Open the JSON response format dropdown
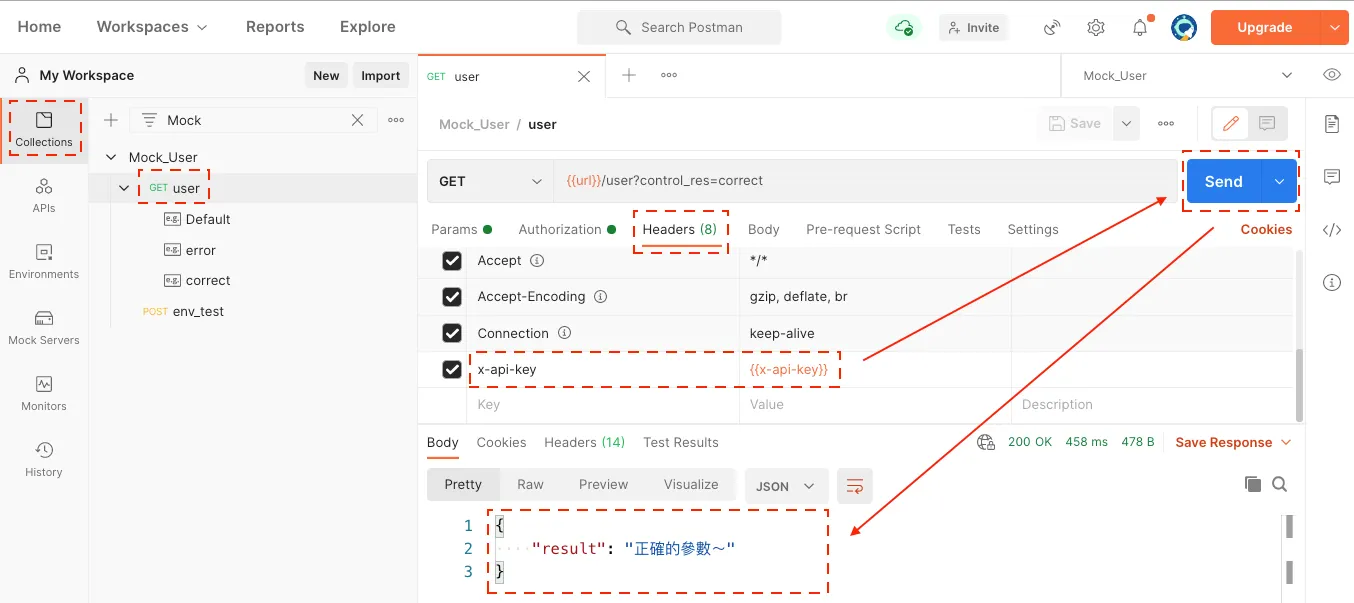This screenshot has width=1354, height=603. 786,486
